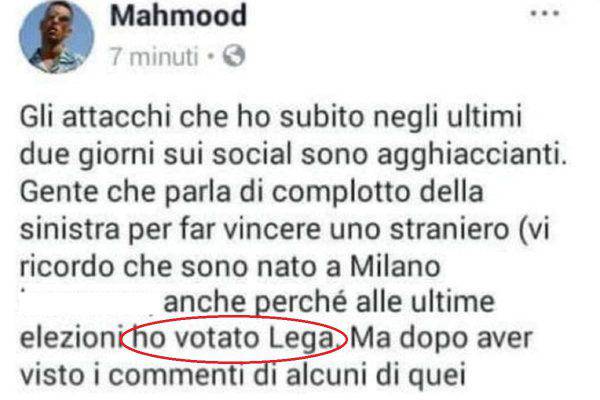Click the blanked-out gap before "anche"
The width and height of the screenshot is (600, 400).
(x=89, y=302)
